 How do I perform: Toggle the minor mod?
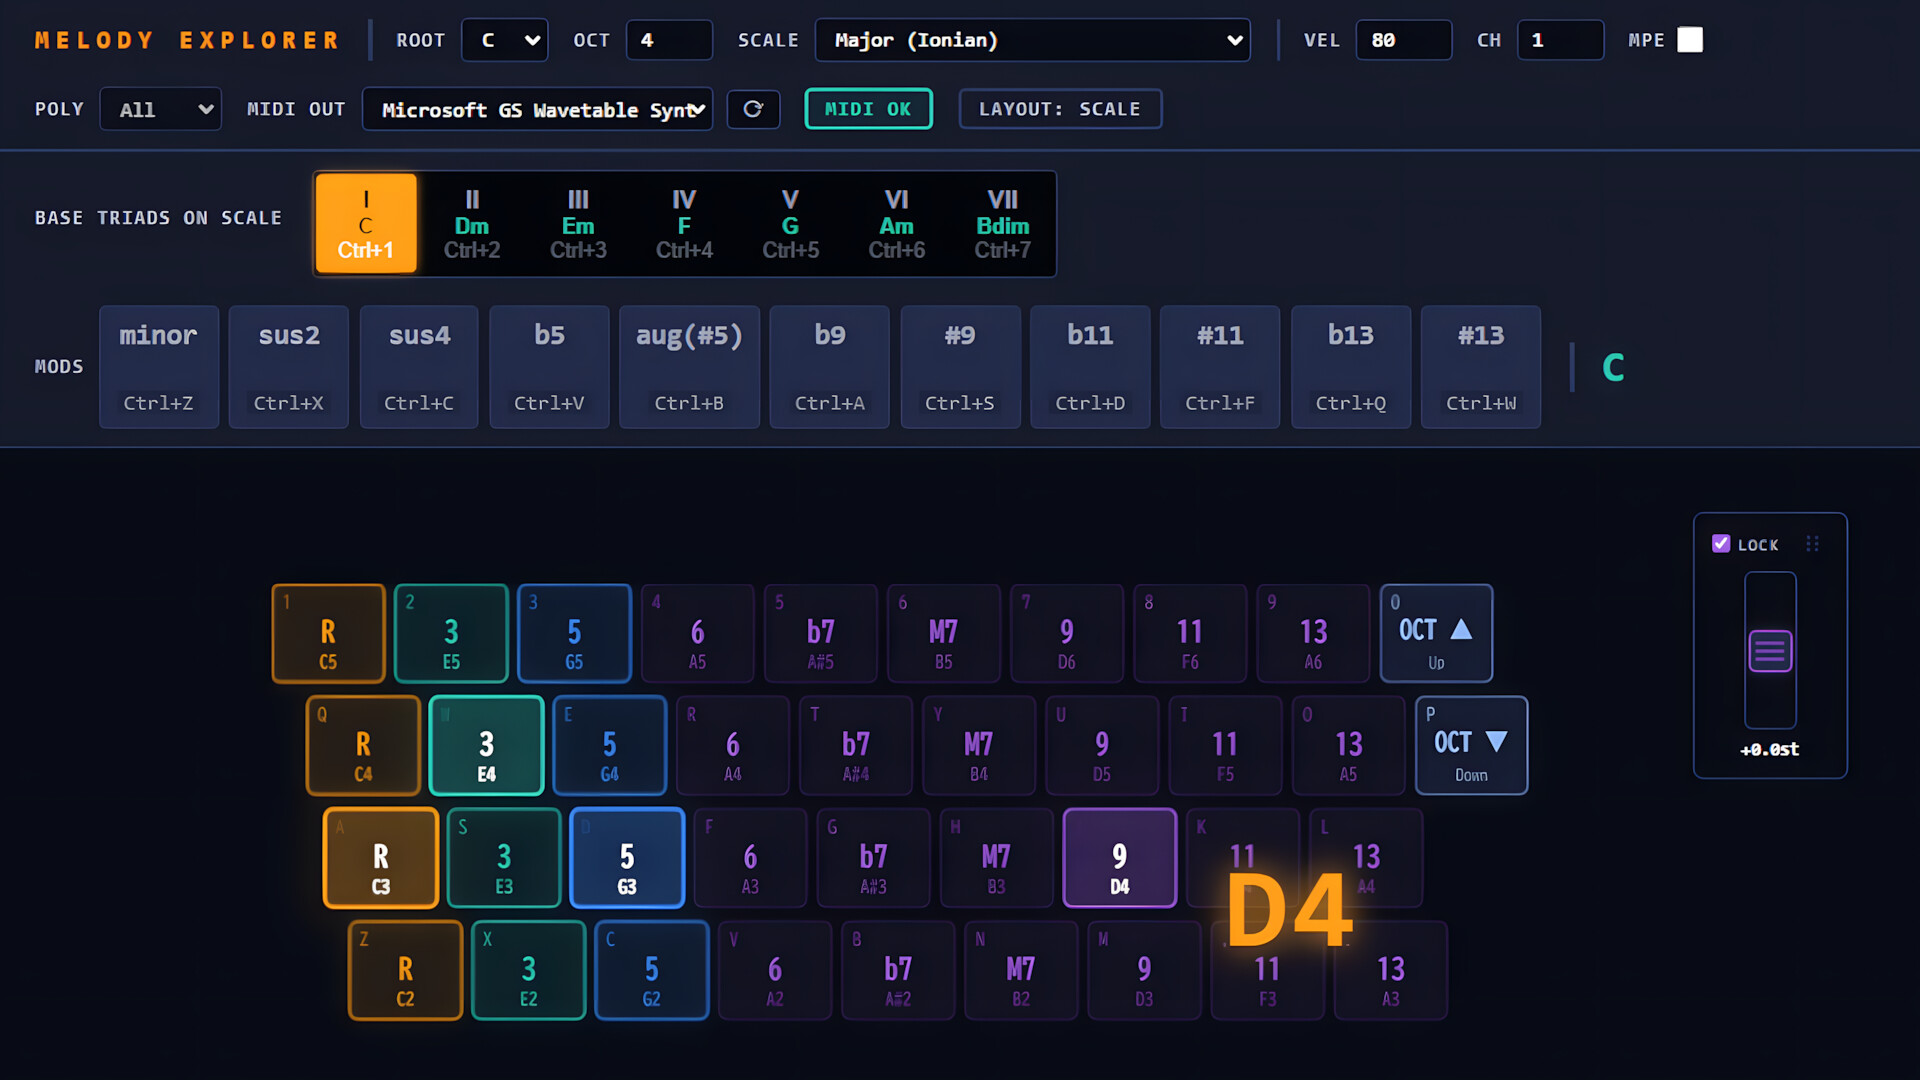click(159, 367)
